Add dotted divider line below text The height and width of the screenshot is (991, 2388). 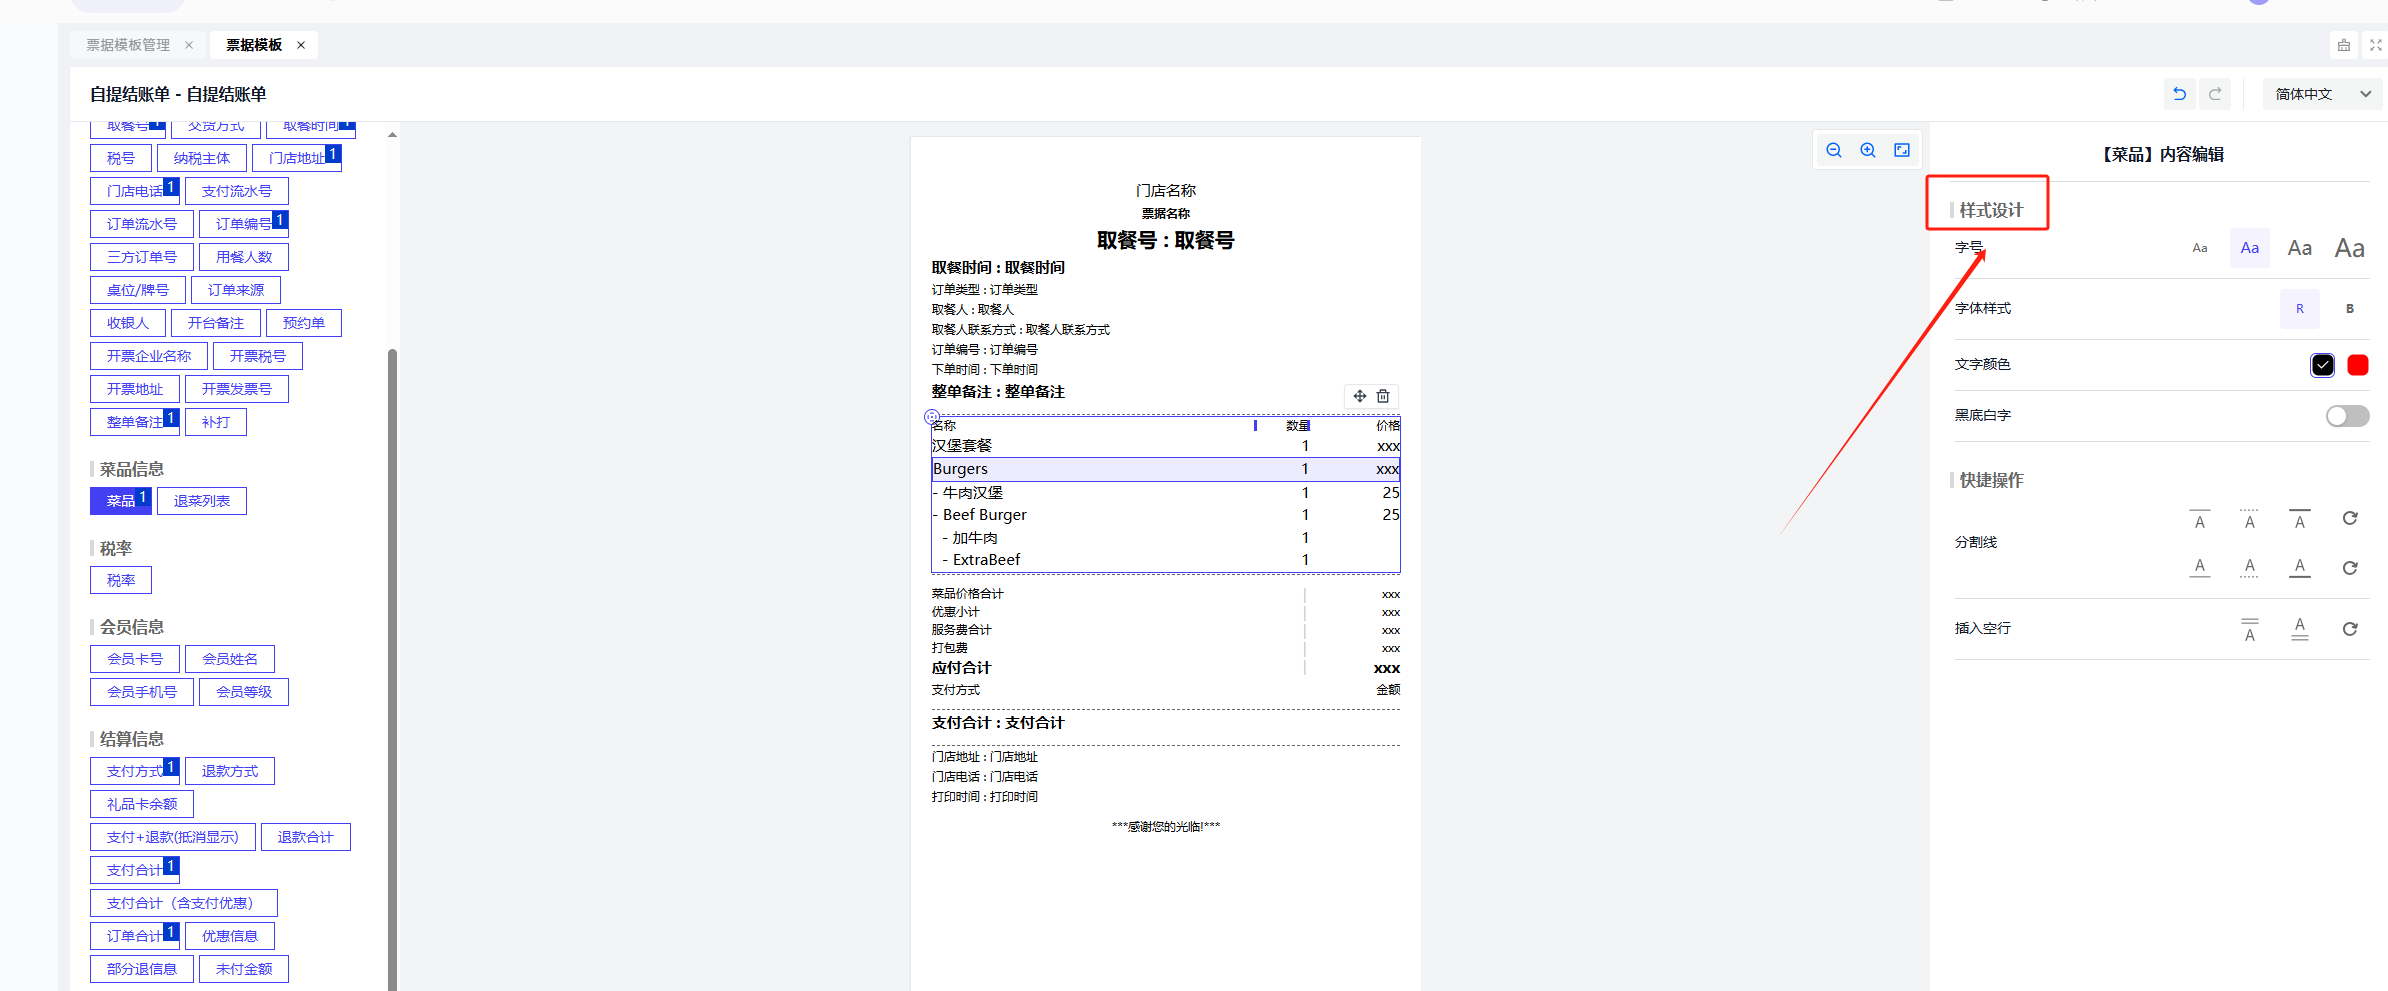tap(2250, 567)
